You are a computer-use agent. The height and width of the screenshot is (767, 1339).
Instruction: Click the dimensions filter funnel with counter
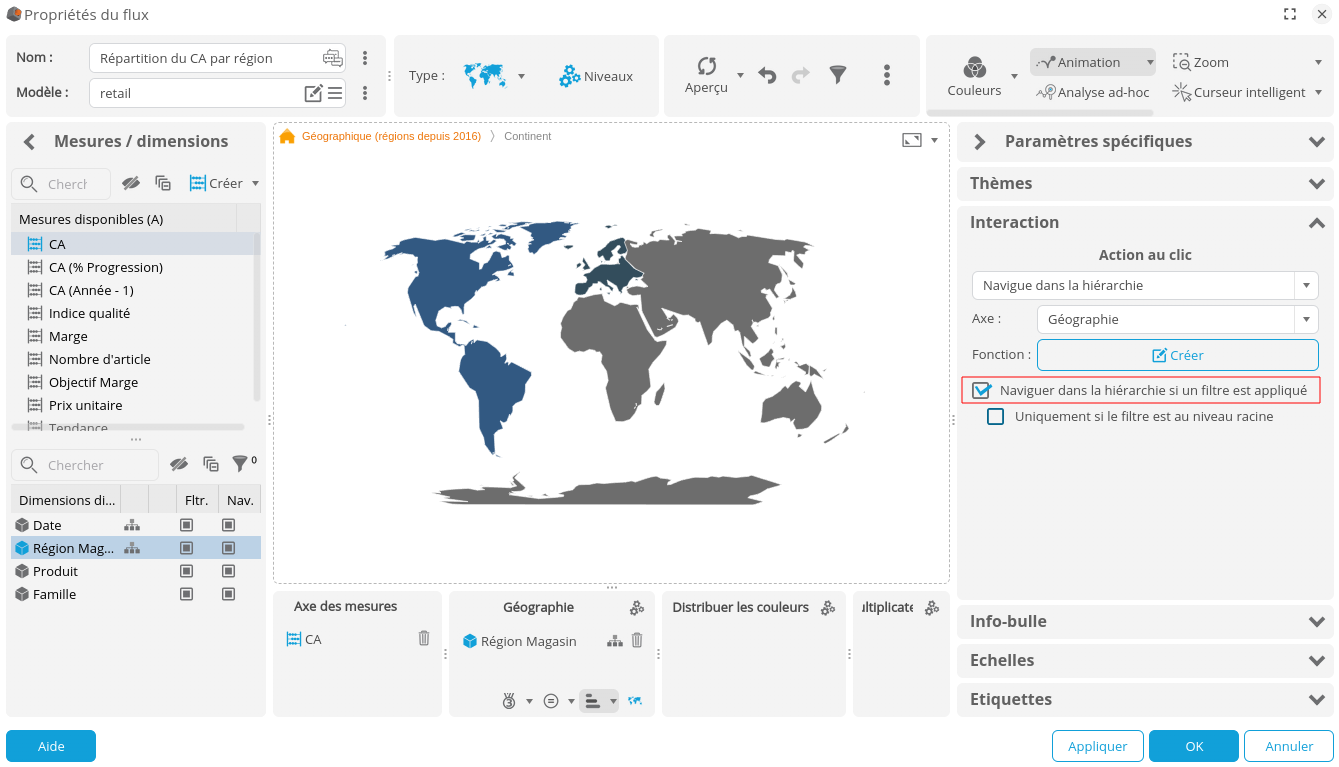pyautogui.click(x=242, y=463)
